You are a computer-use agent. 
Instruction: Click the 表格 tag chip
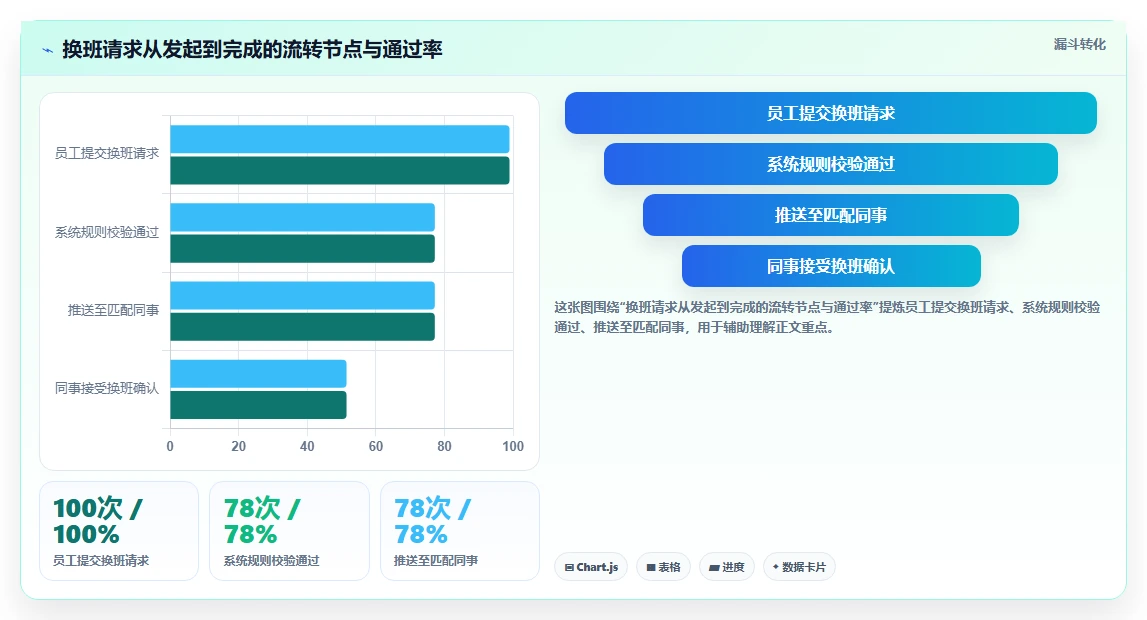pyautogui.click(x=663, y=567)
